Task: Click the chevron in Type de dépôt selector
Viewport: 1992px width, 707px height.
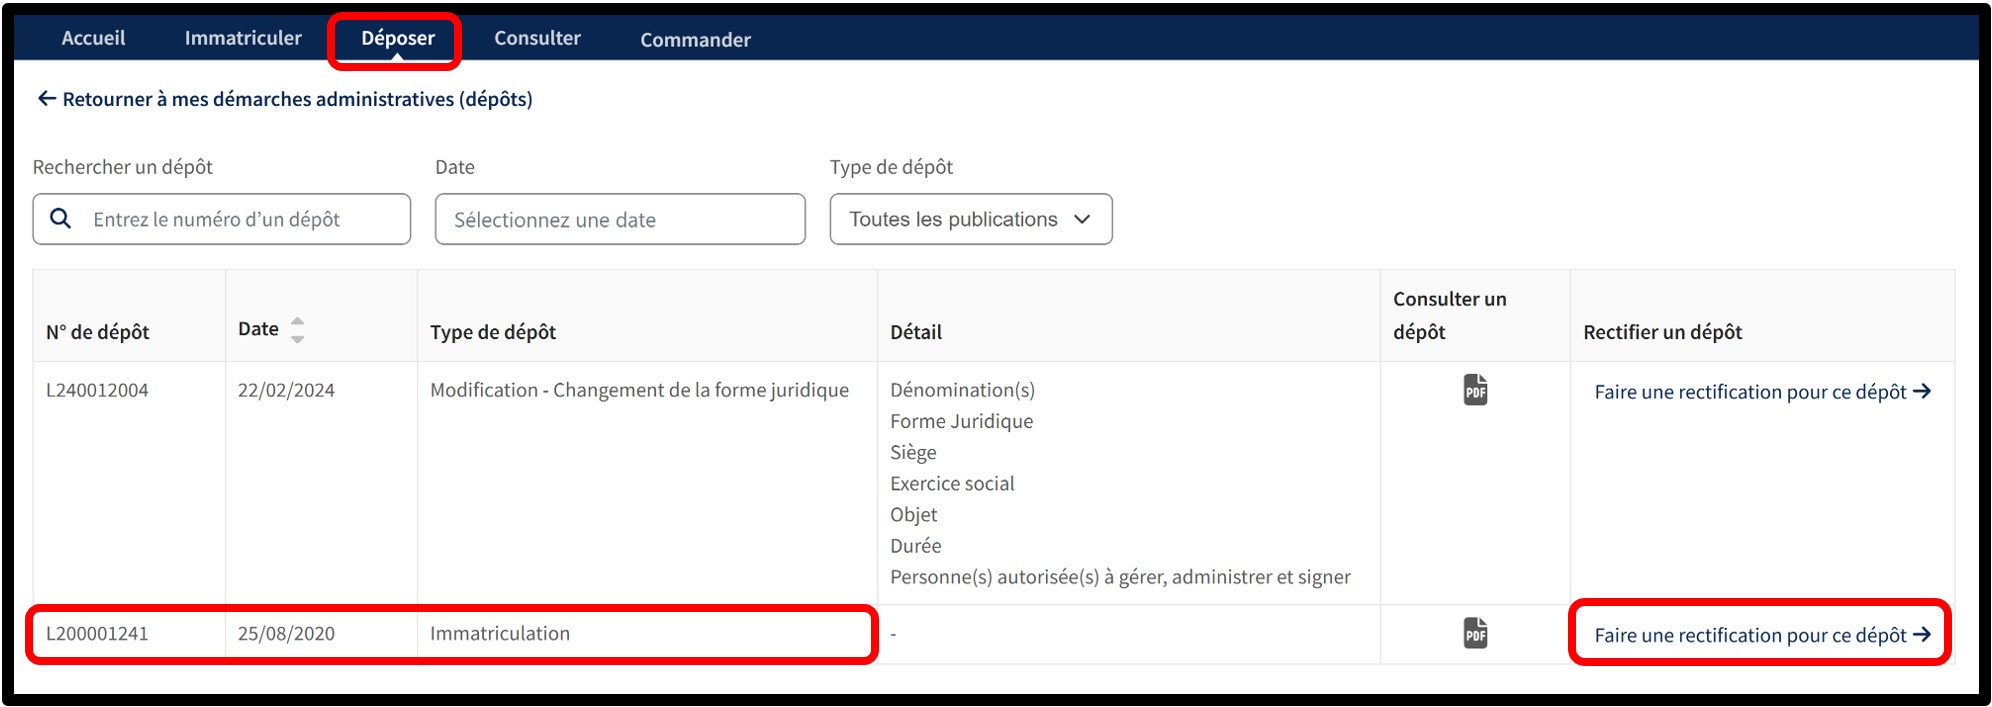Action: coord(1082,219)
